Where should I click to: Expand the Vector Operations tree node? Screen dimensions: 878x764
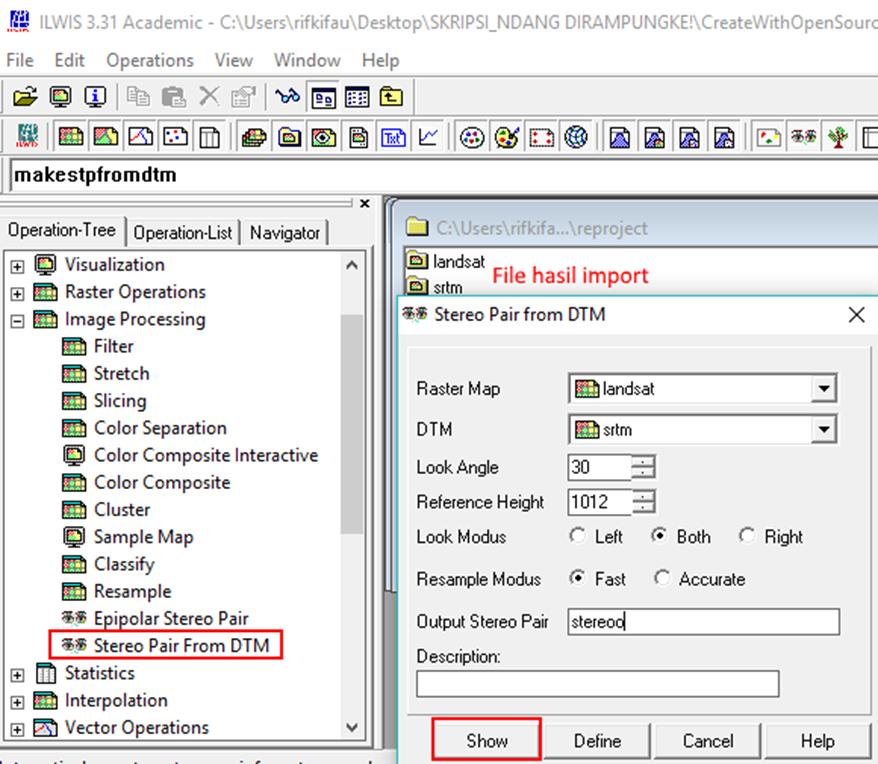pyautogui.click(x=17, y=729)
